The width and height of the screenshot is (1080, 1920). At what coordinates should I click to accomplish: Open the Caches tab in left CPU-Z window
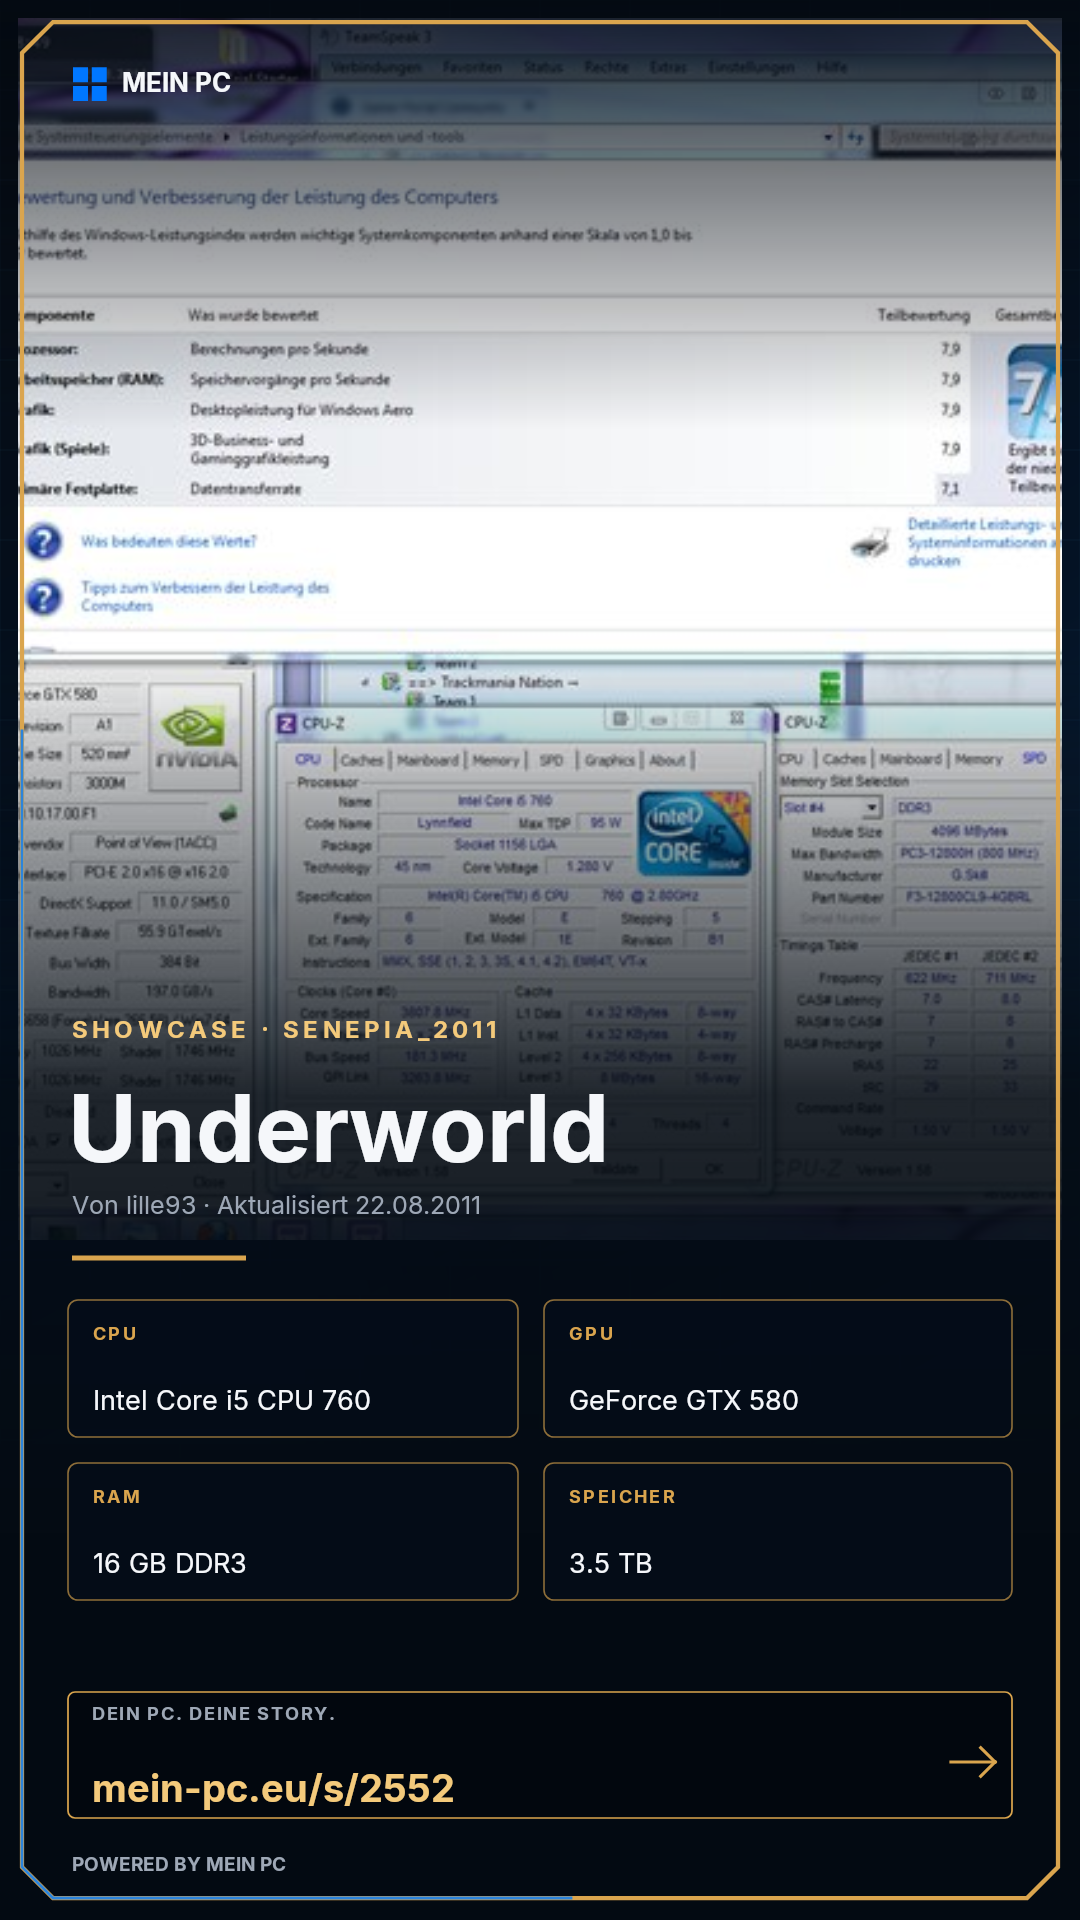pyautogui.click(x=361, y=760)
